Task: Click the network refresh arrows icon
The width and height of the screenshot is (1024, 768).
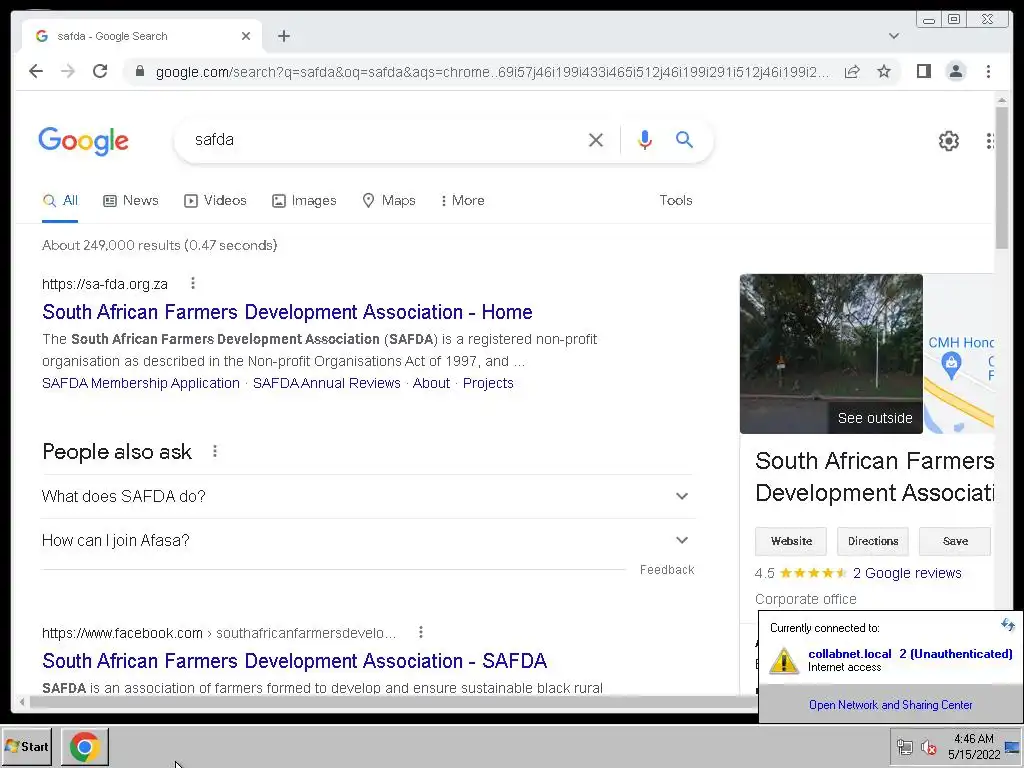Action: click(x=1007, y=625)
